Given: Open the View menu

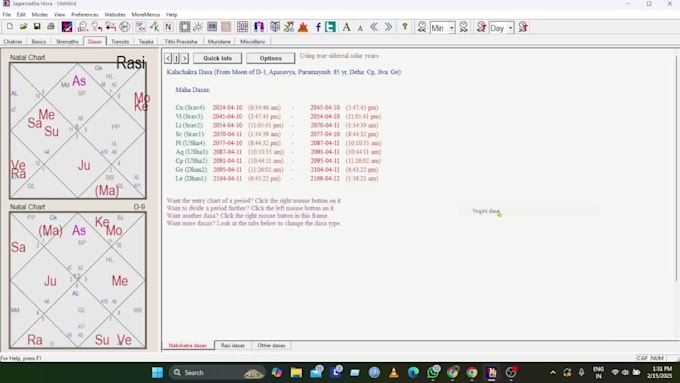Looking at the screenshot, I should (59, 14).
